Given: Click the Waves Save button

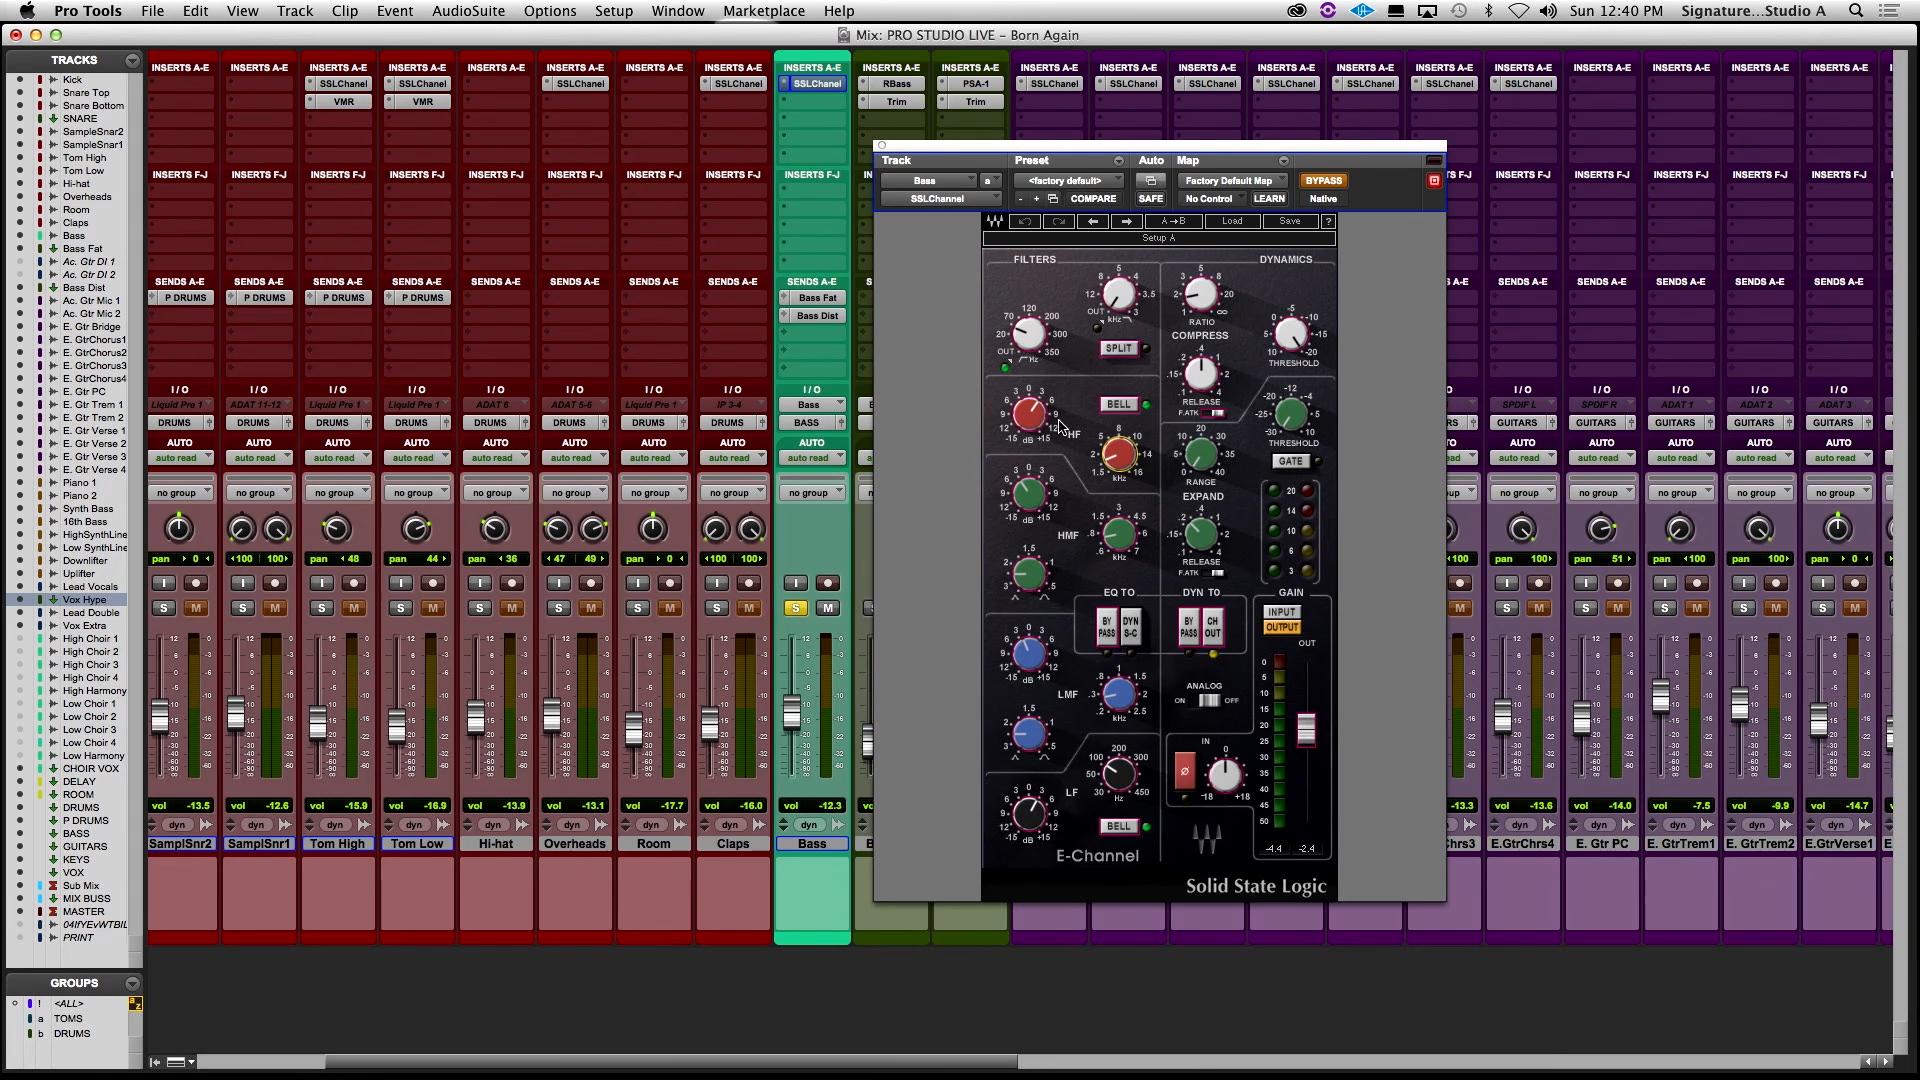Looking at the screenshot, I should [x=1289, y=221].
